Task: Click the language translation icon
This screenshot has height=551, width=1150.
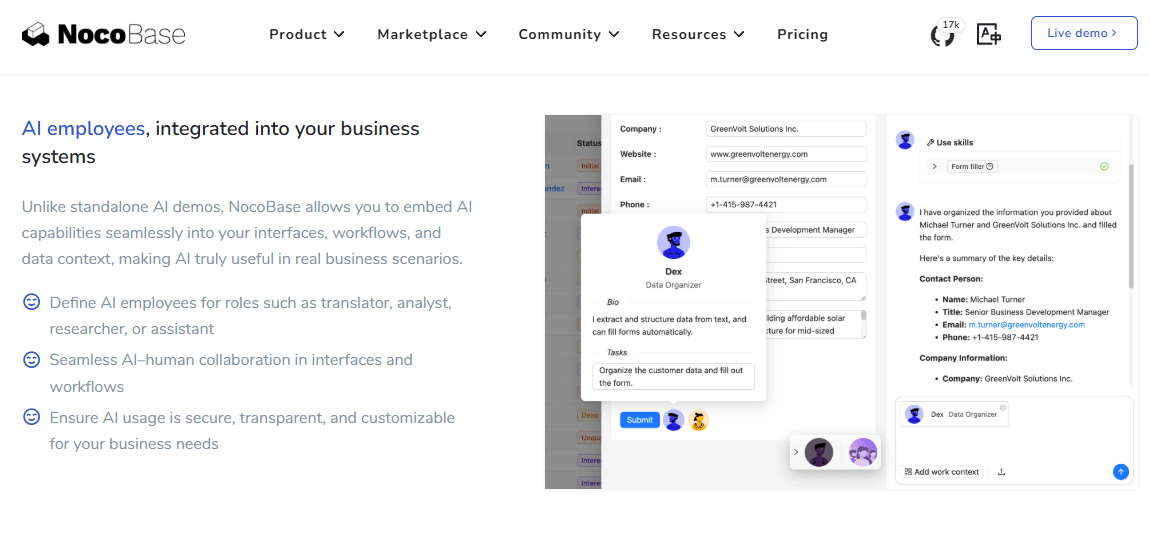Action: pos(989,34)
